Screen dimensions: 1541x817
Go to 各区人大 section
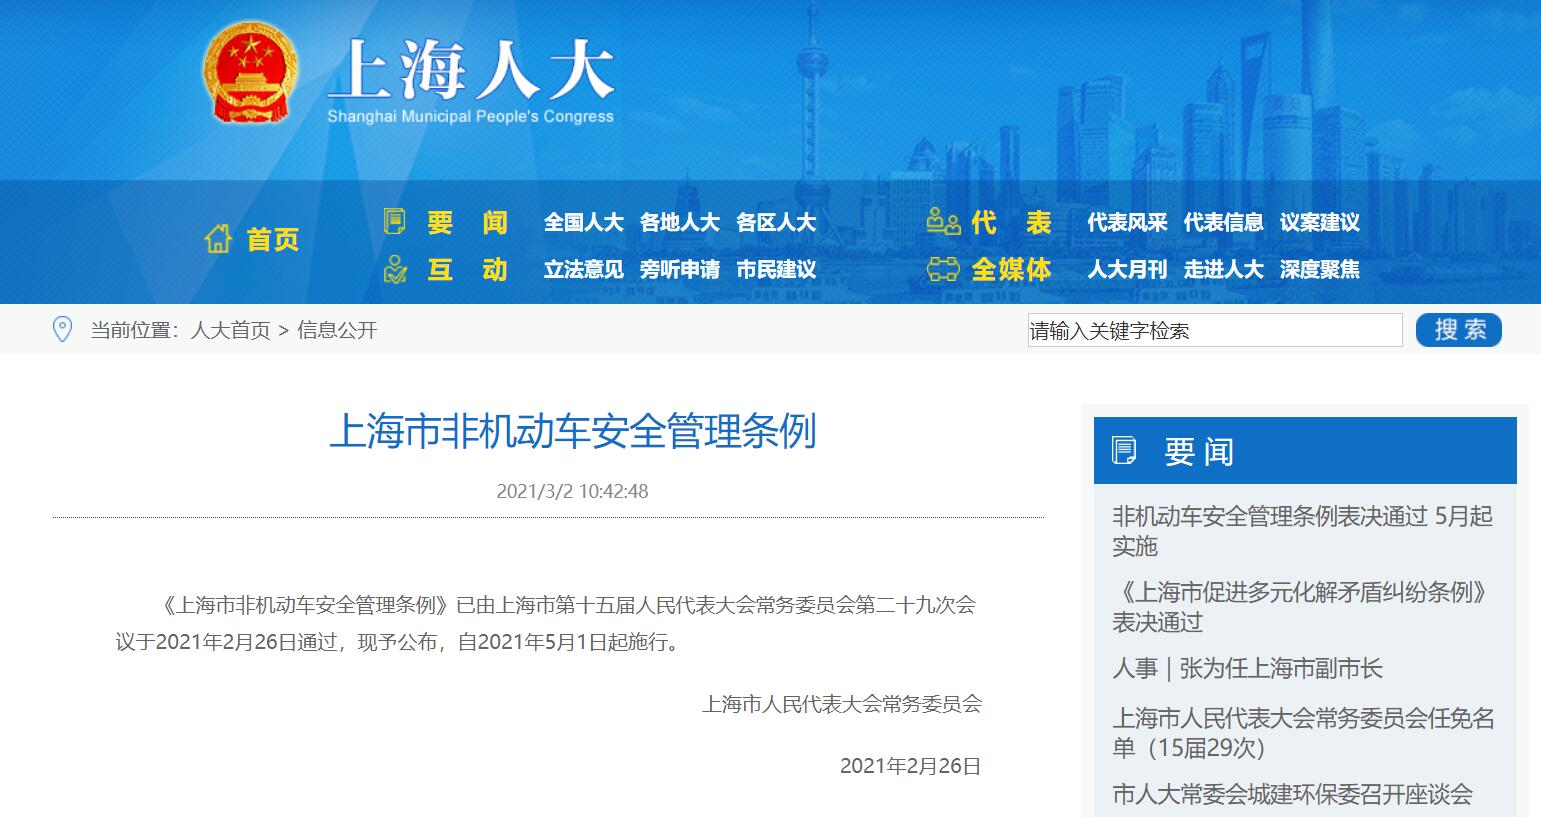(x=776, y=223)
